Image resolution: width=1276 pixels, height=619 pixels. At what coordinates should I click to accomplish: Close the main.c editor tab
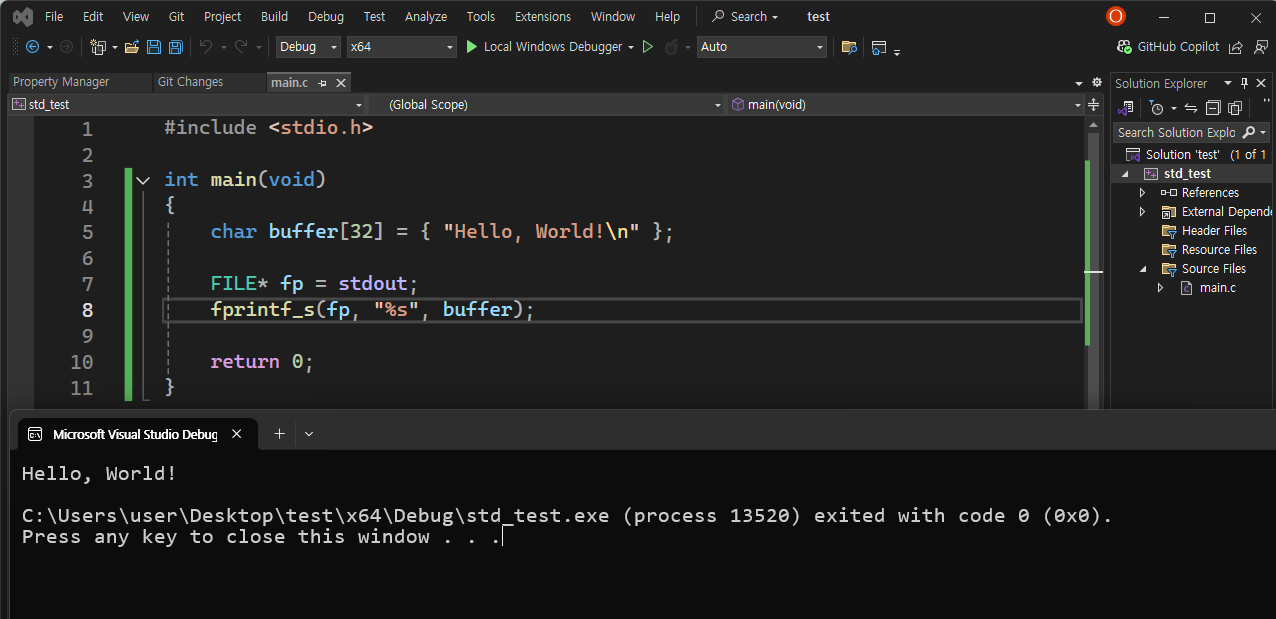[x=341, y=83]
